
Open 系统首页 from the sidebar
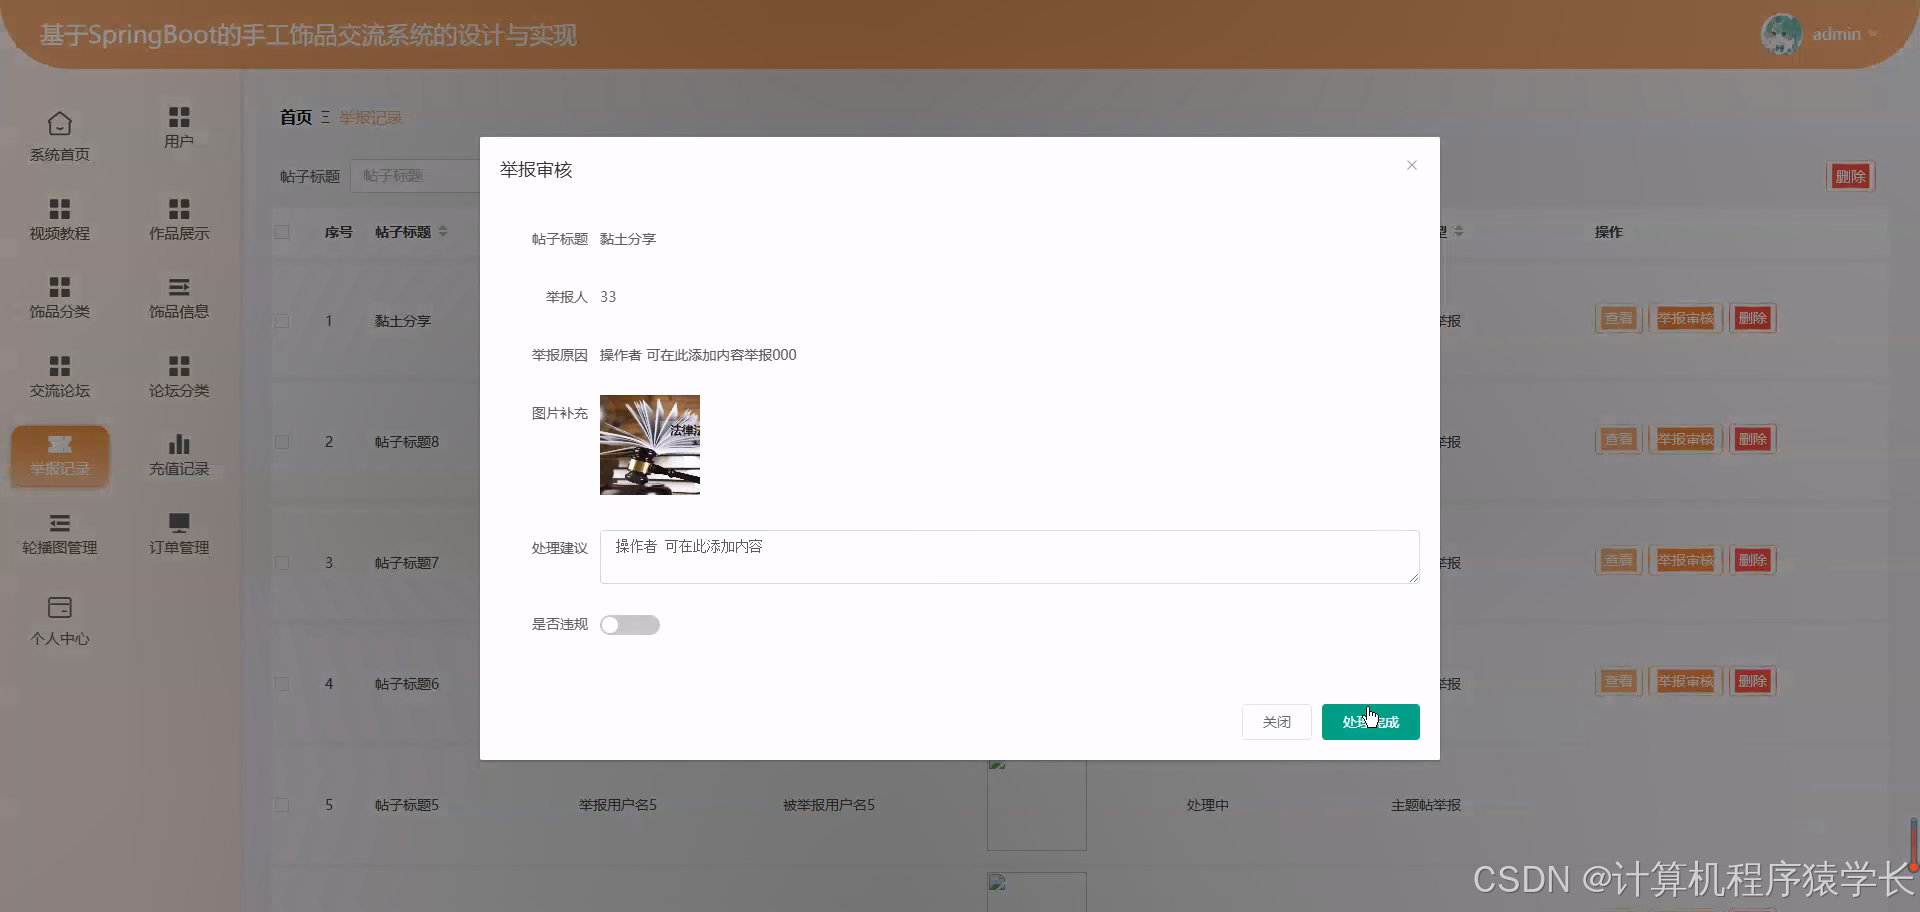point(59,135)
